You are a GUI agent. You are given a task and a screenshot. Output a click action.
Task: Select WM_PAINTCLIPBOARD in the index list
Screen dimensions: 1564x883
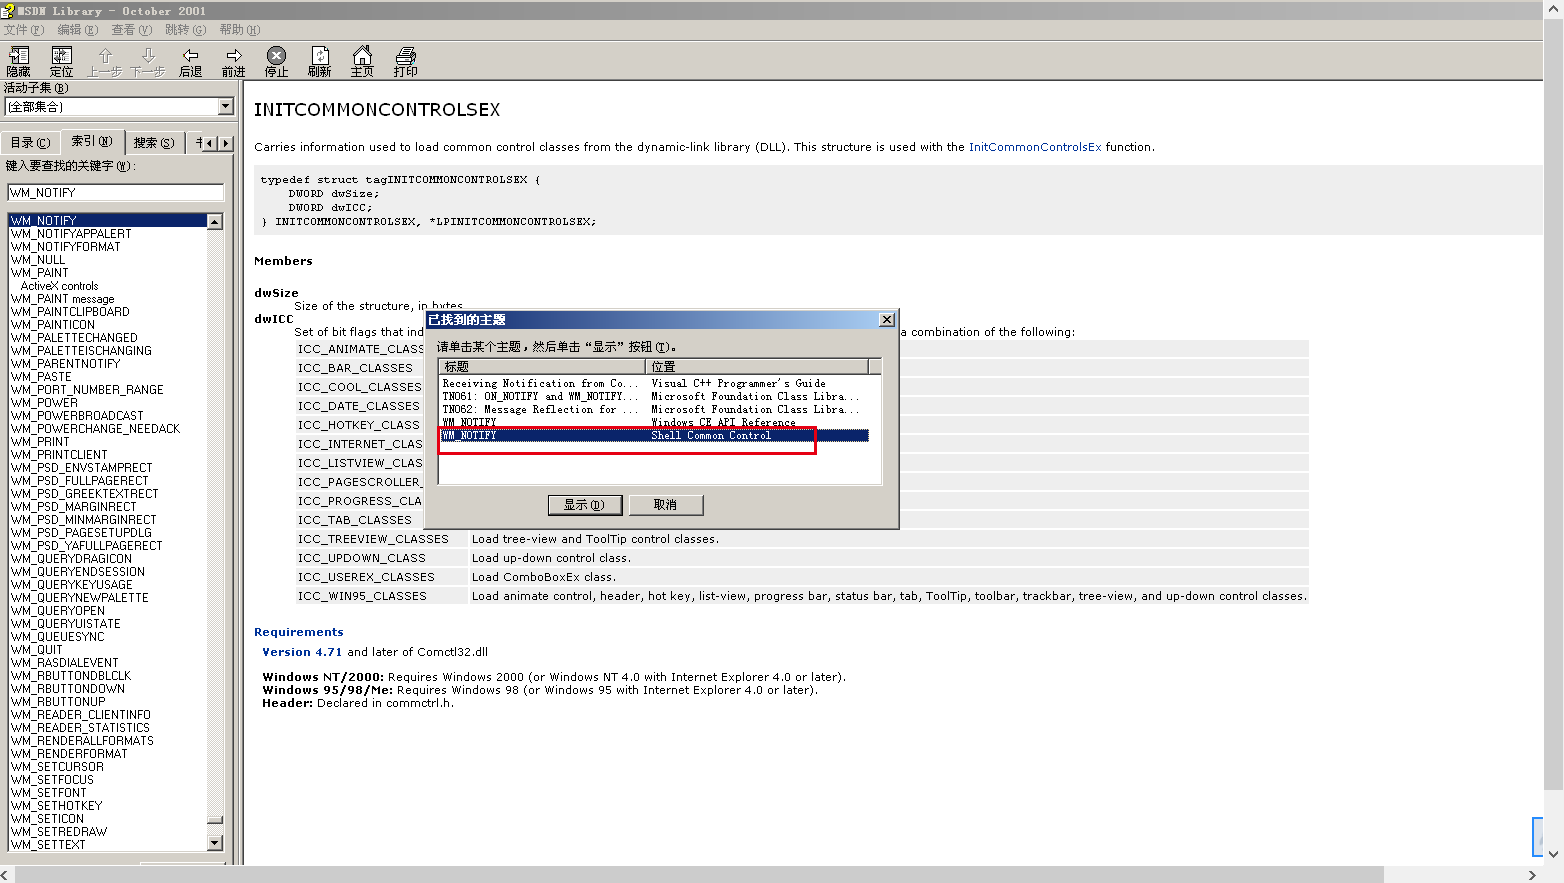click(x=70, y=312)
